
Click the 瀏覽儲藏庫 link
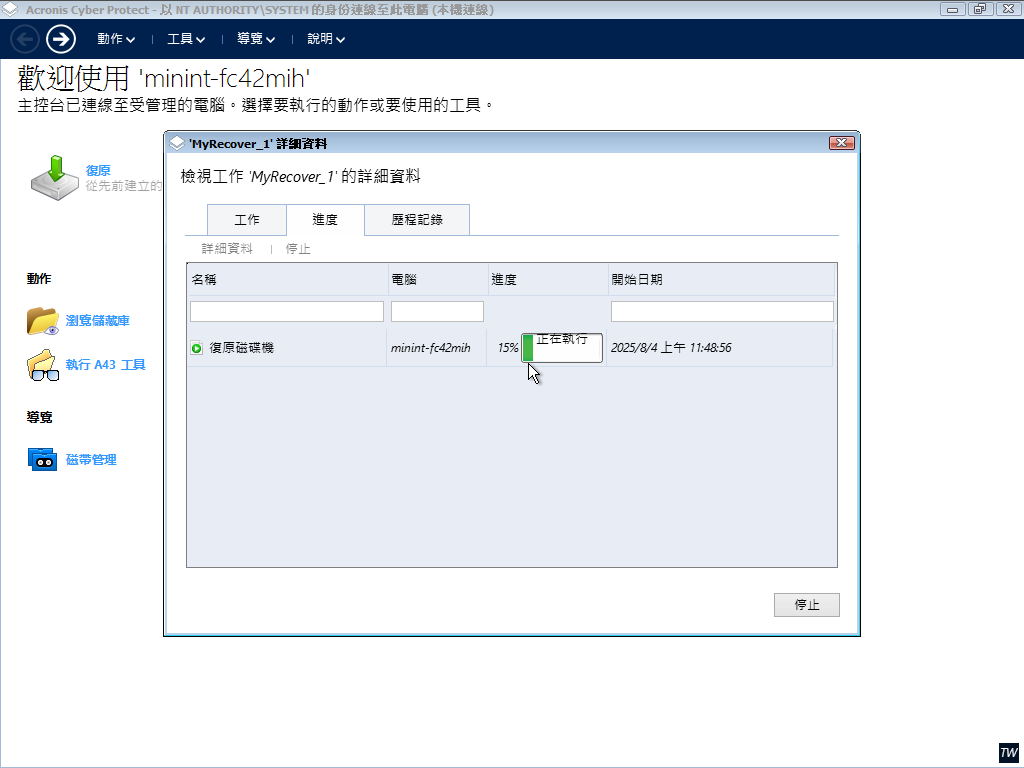(x=98, y=321)
